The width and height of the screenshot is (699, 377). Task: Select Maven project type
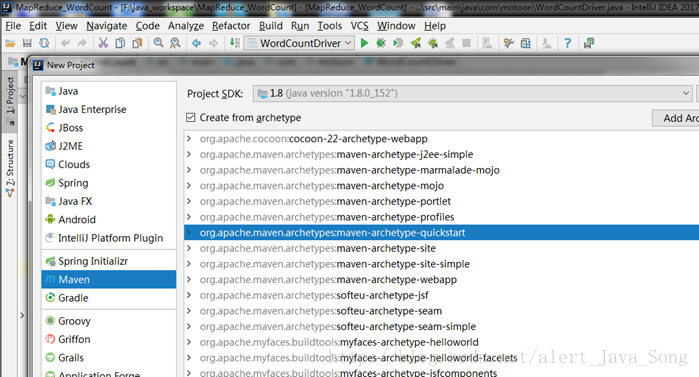click(x=109, y=279)
